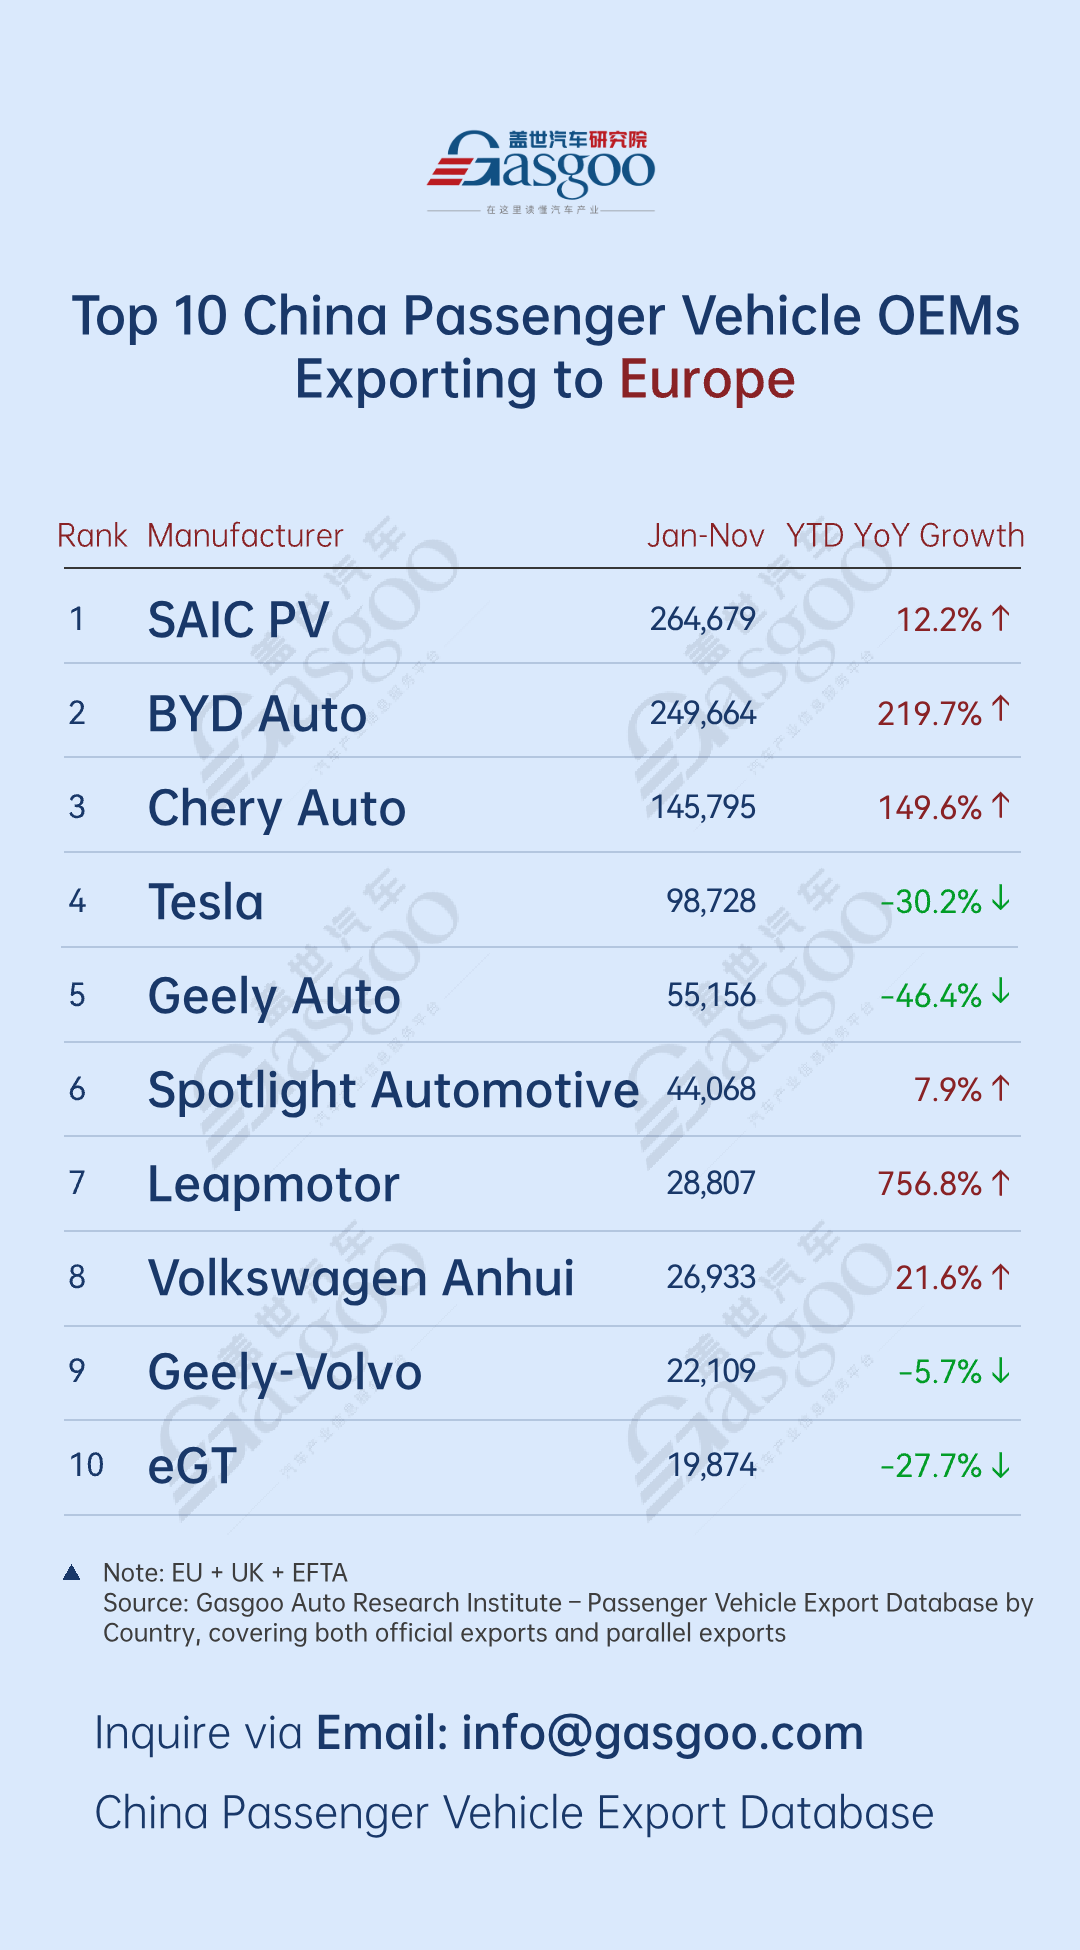Select the SAIC PV manufacturer name

(238, 620)
